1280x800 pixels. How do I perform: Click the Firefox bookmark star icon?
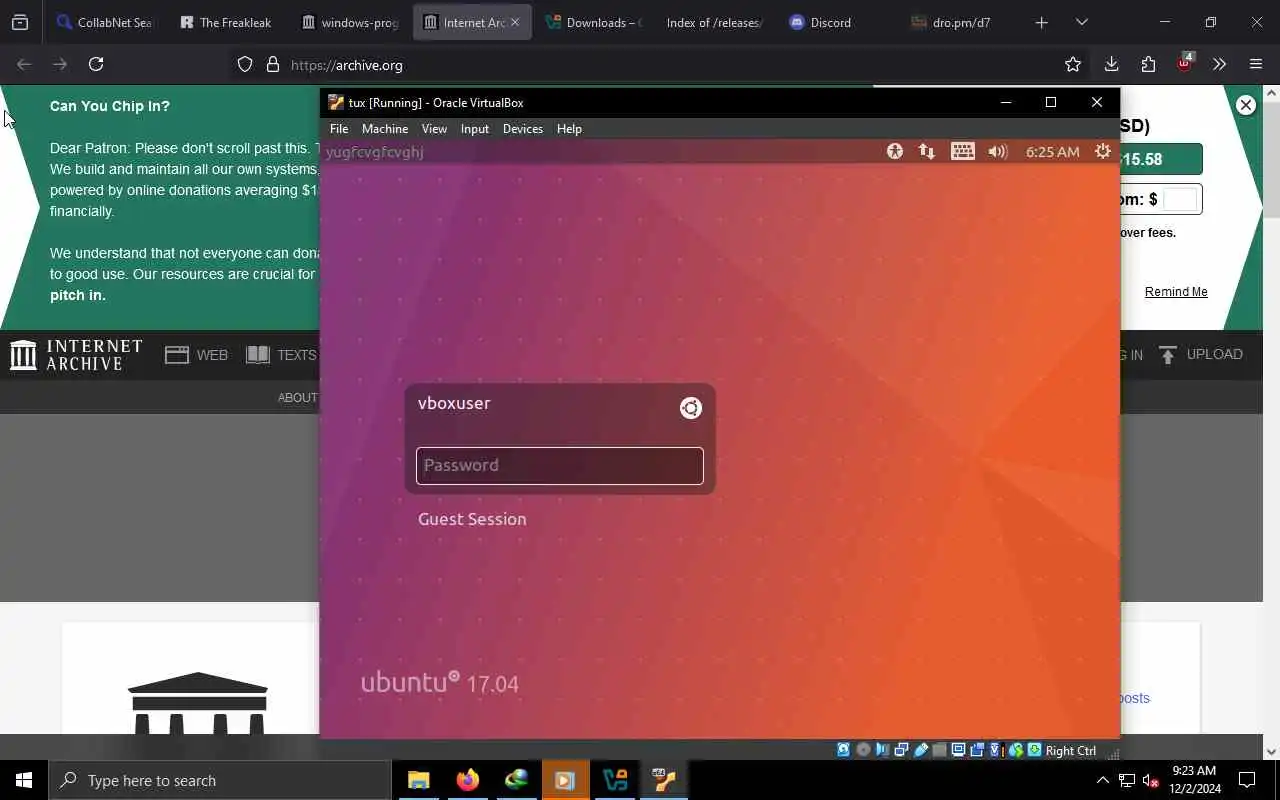point(1073,64)
